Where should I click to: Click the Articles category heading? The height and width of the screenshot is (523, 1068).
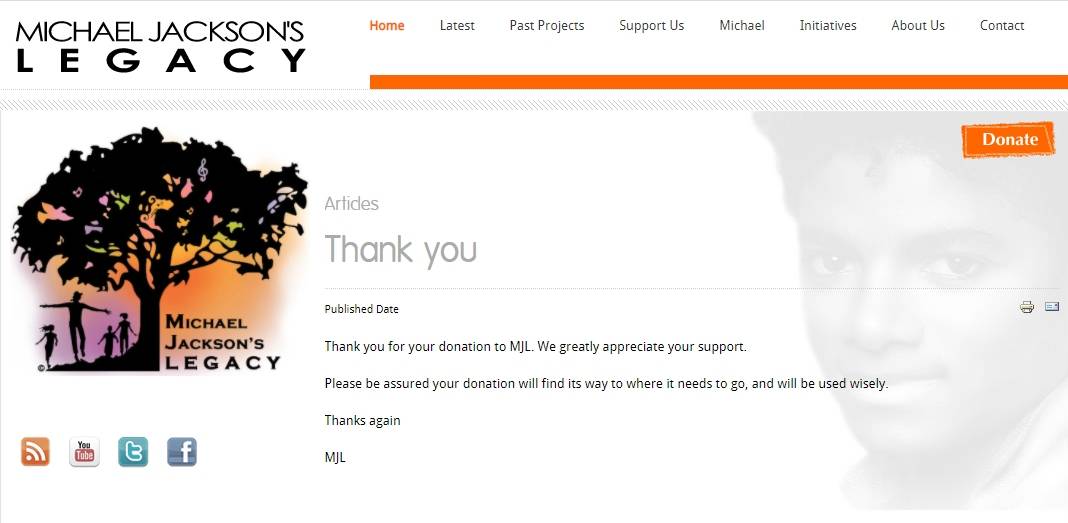[x=351, y=204]
